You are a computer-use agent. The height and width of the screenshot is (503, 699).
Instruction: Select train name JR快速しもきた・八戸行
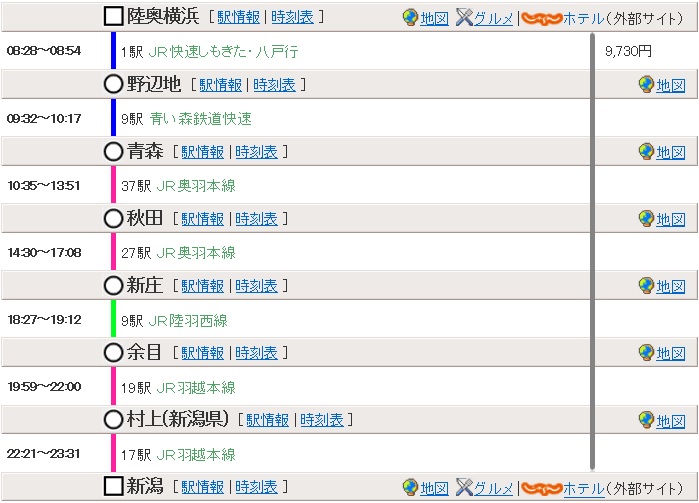(223, 52)
